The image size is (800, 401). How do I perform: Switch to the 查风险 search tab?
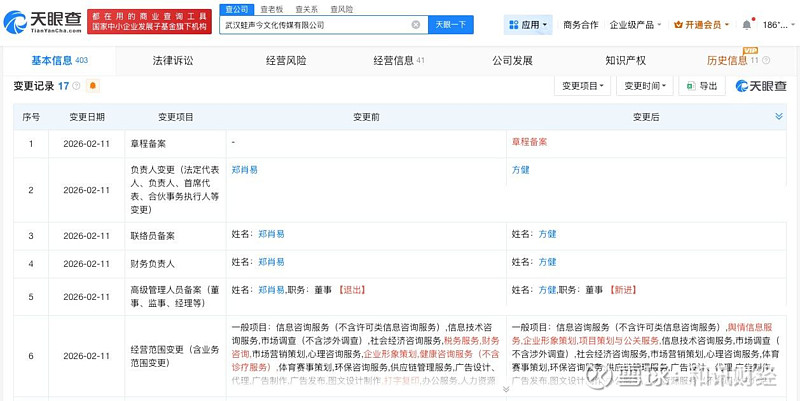pos(341,9)
